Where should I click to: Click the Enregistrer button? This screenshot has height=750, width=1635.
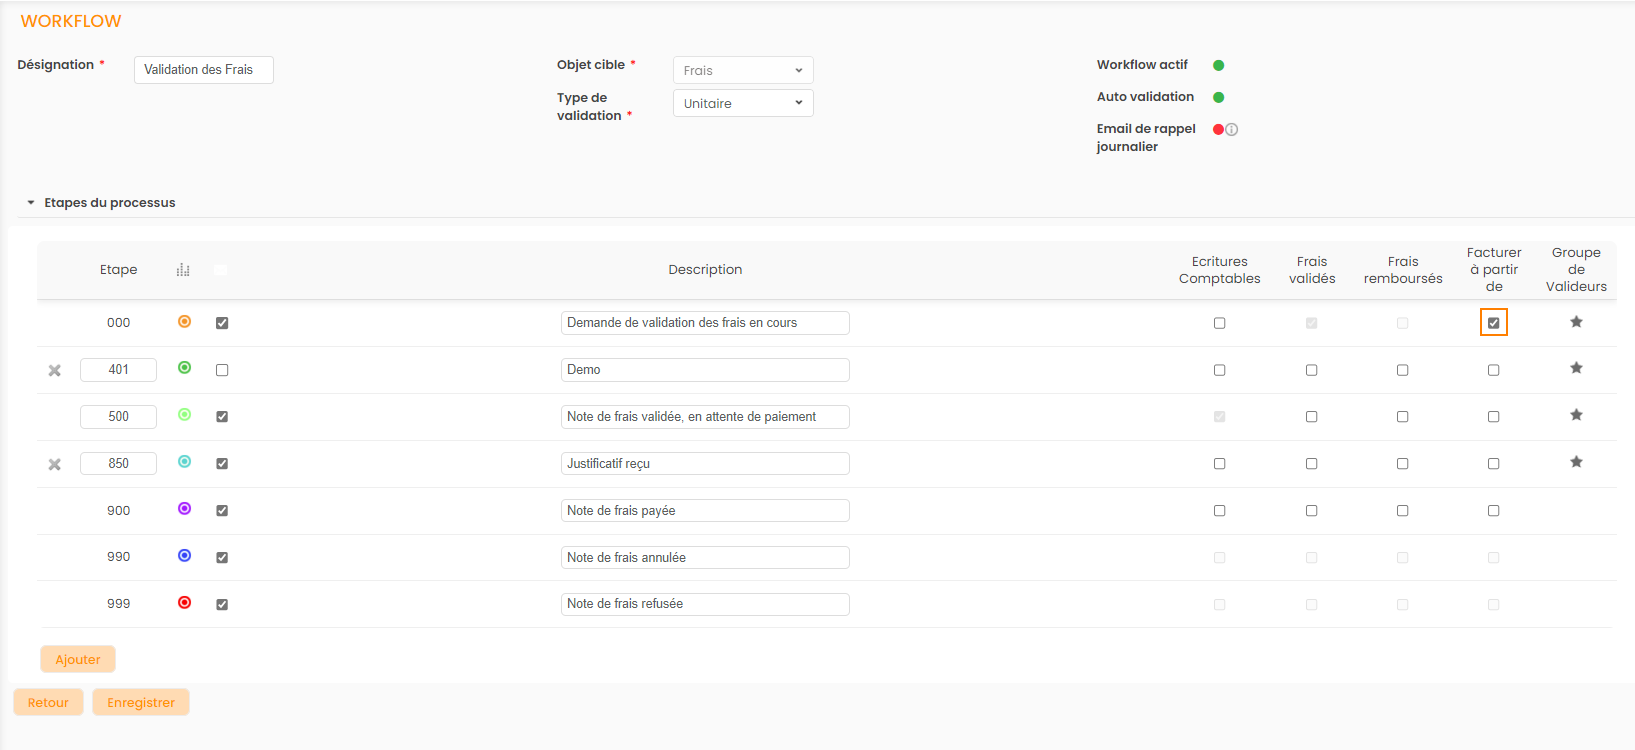[x=141, y=703]
